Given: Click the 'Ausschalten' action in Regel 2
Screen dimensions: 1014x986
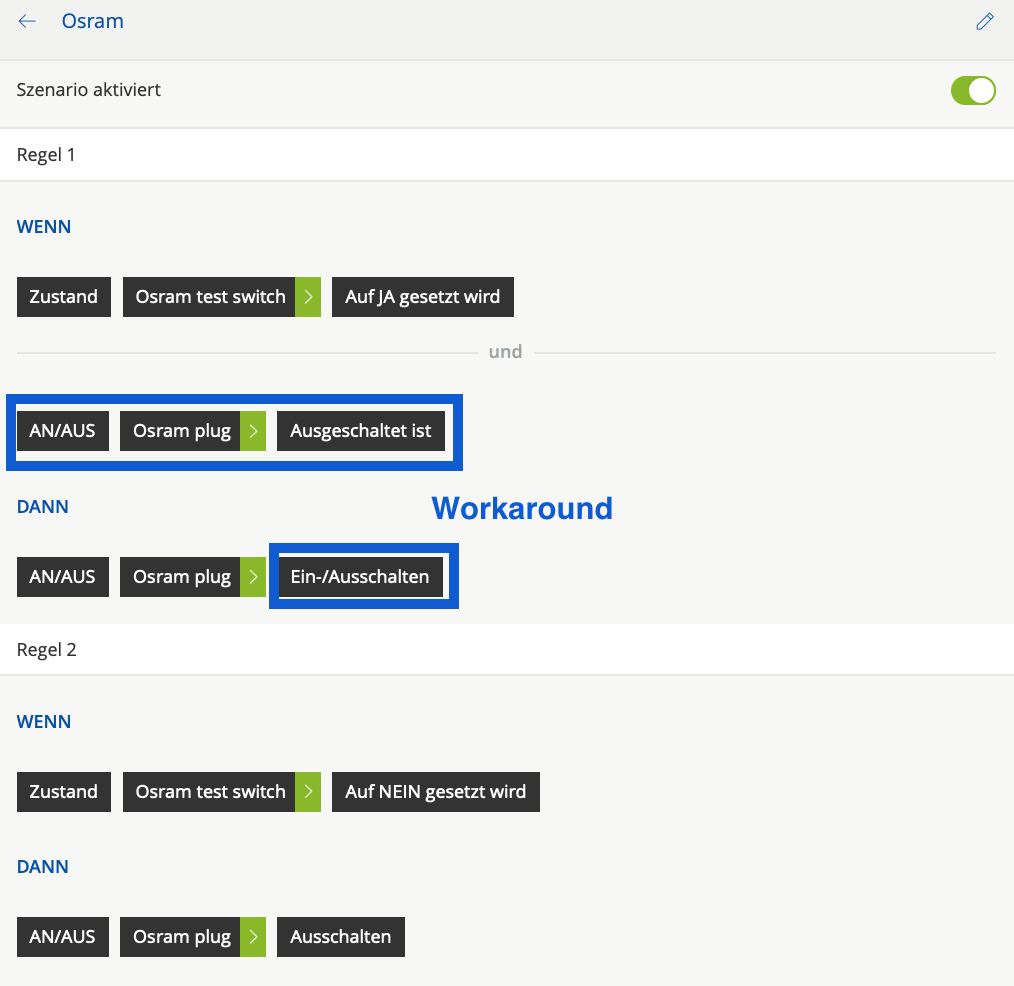Looking at the screenshot, I should (x=340, y=937).
